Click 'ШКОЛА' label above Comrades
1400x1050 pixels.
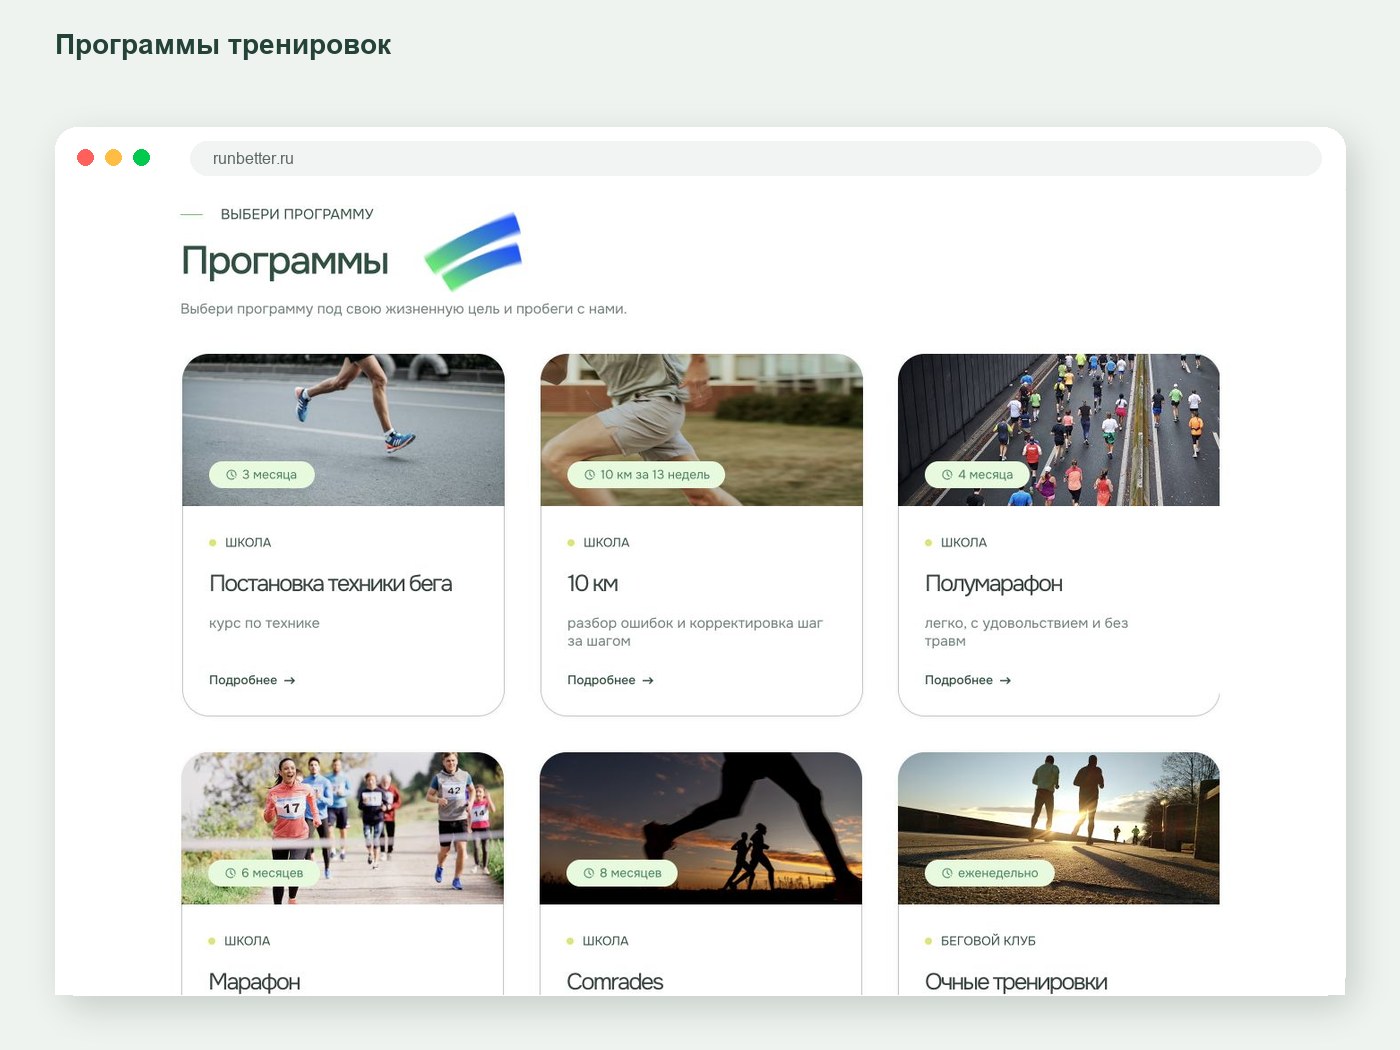[605, 941]
